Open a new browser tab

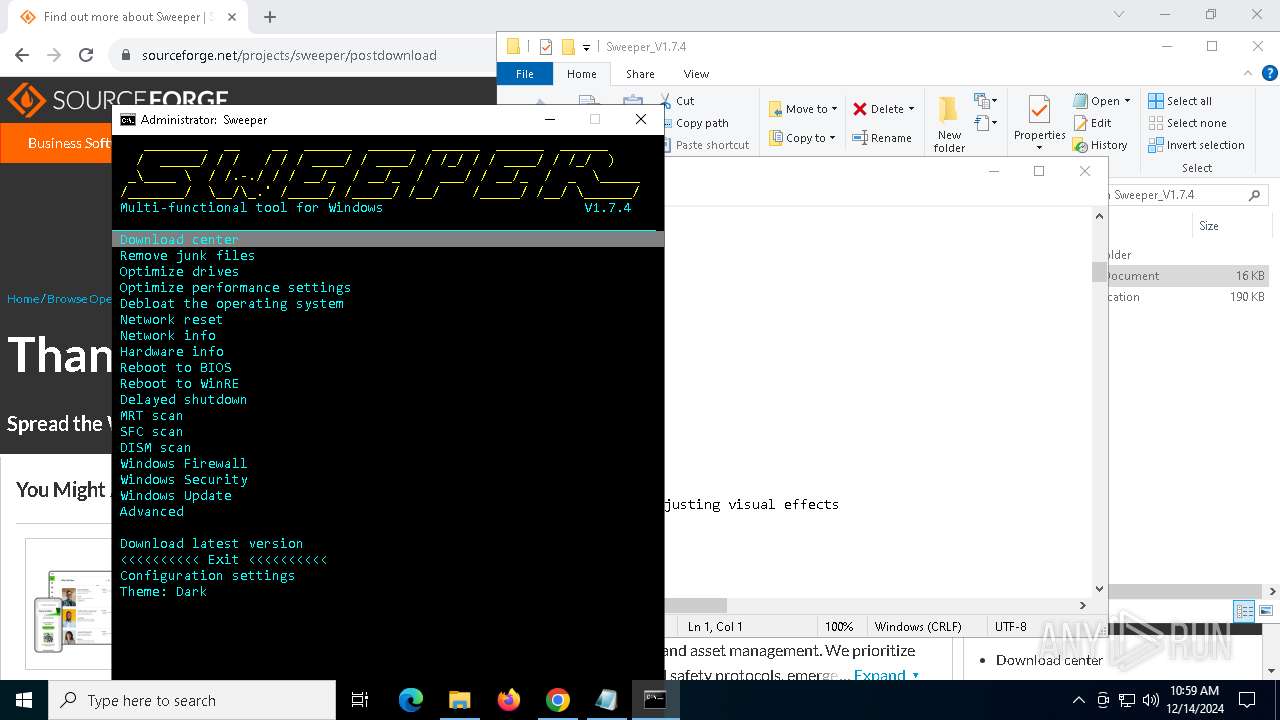270,16
